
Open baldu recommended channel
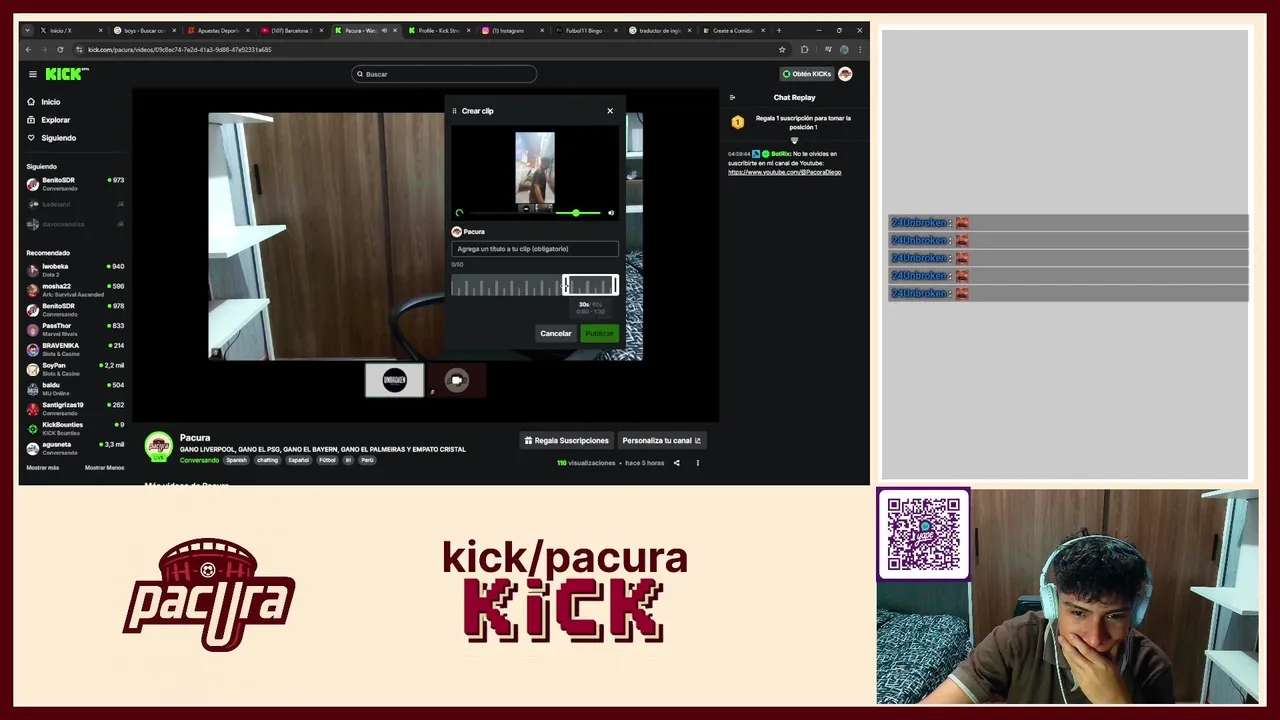[x=75, y=388]
